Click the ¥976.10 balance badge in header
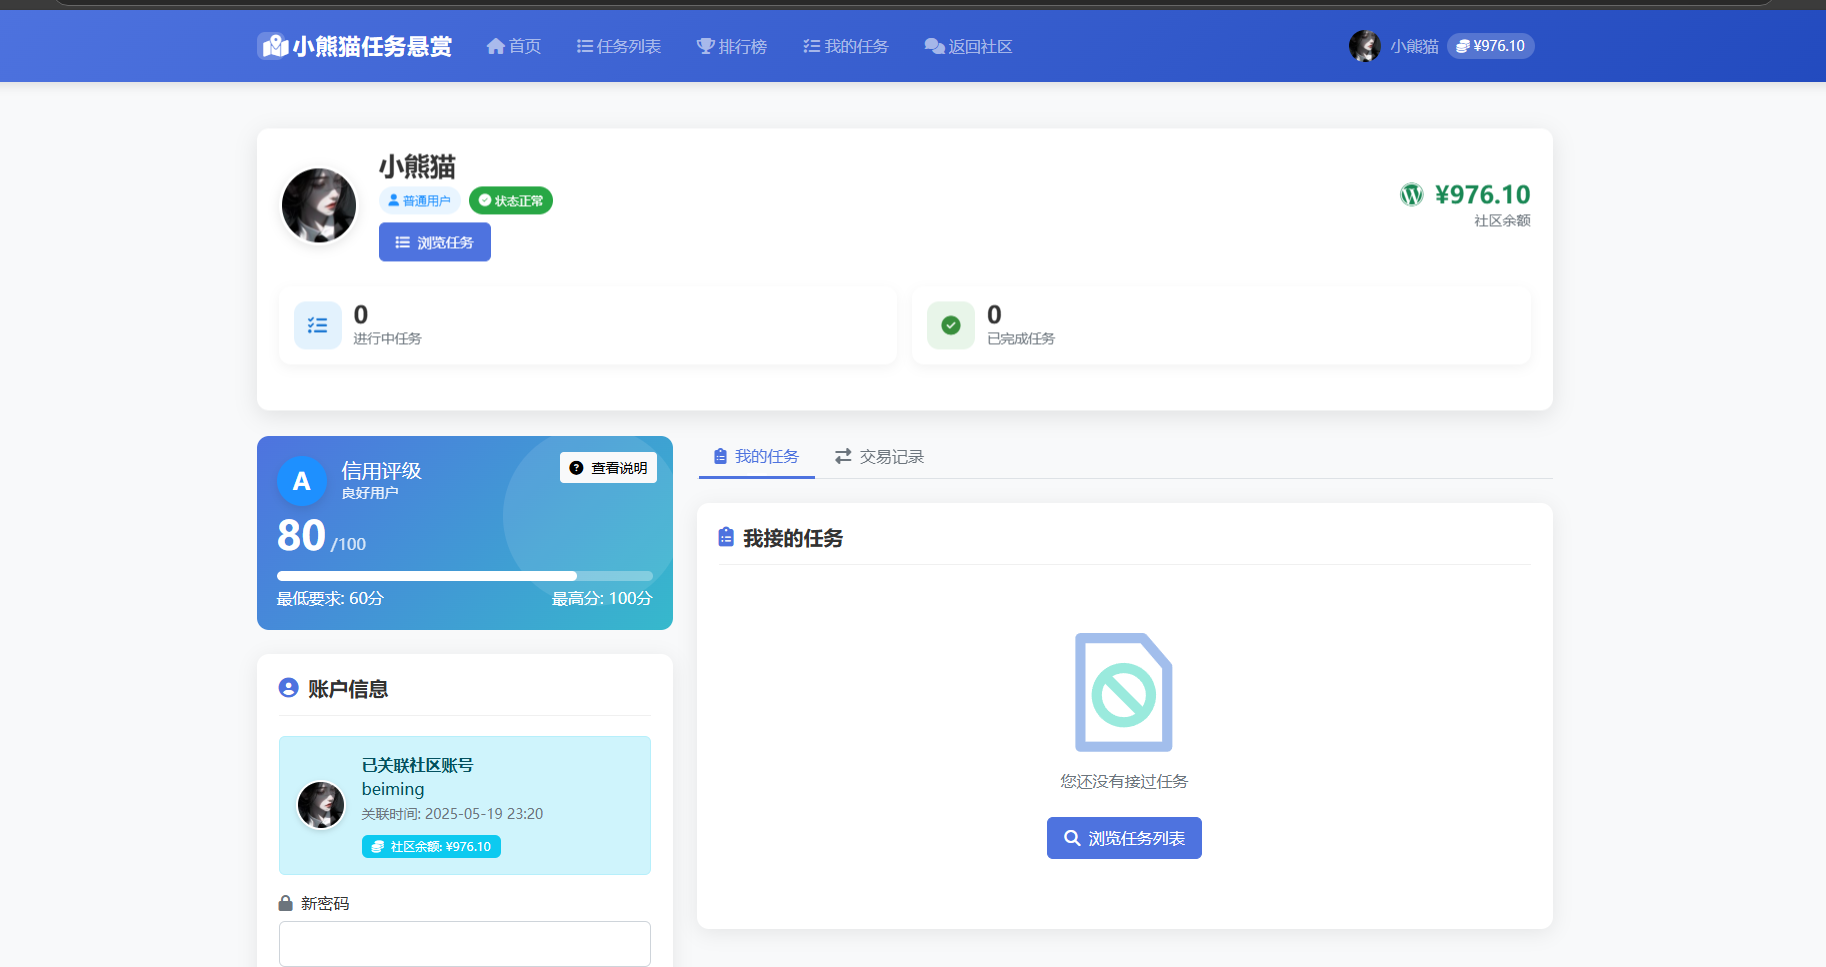 pyautogui.click(x=1490, y=46)
